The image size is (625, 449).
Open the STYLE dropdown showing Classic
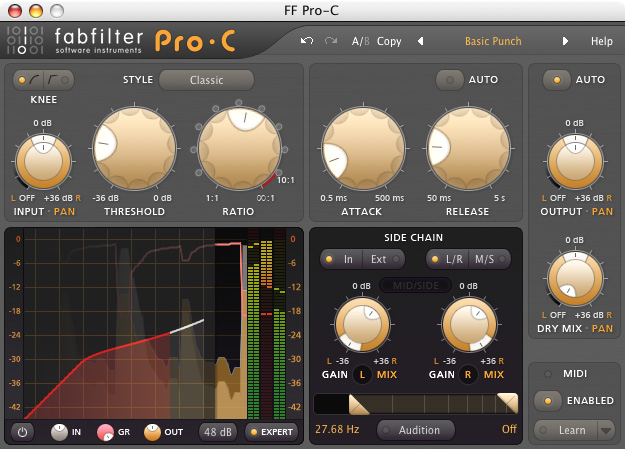[x=207, y=79]
